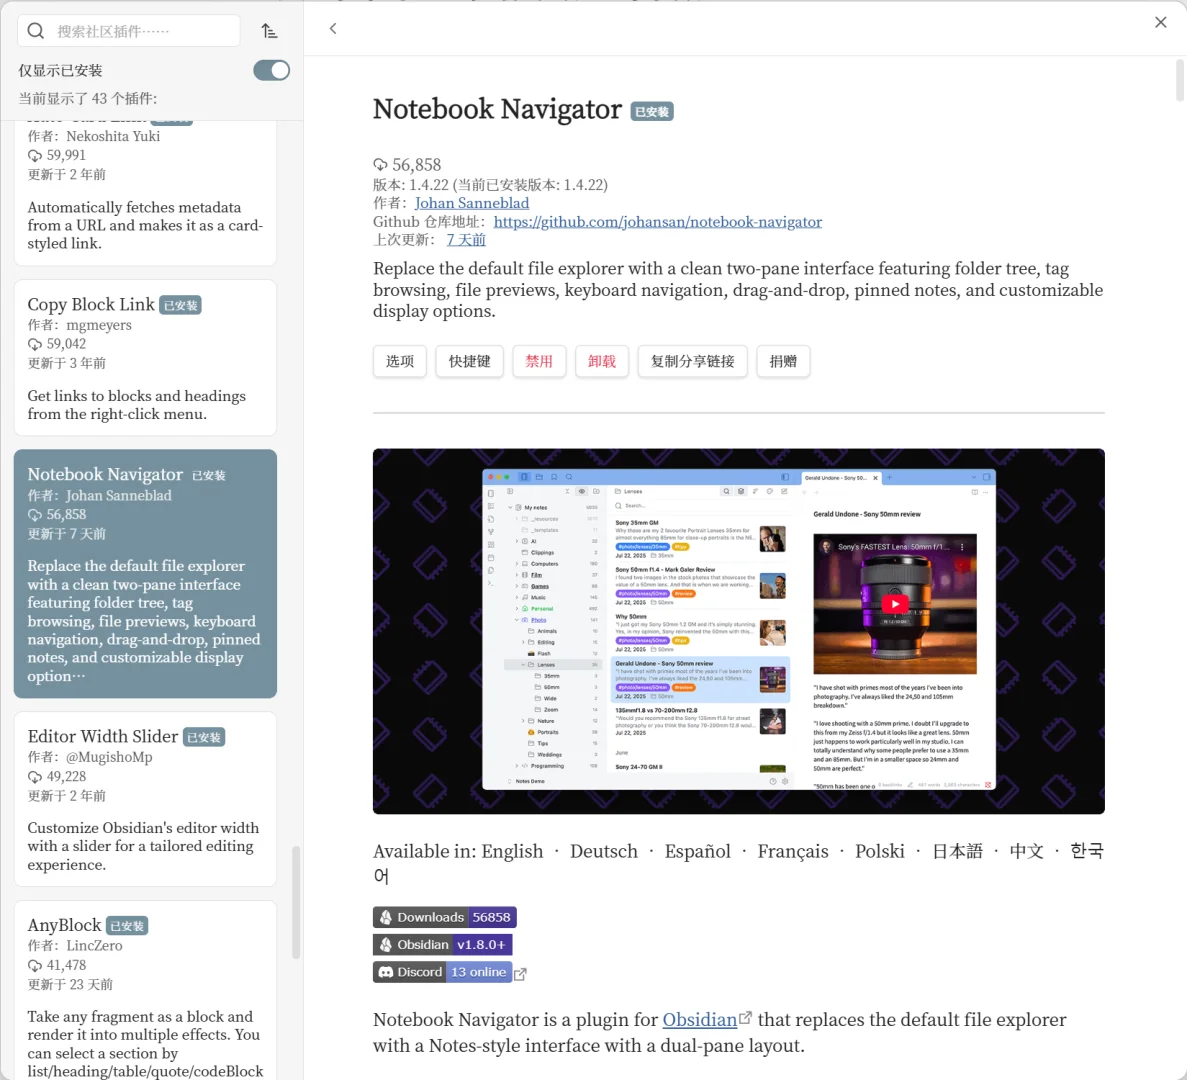Open the Editor Width Slider plugin card
Image resolution: width=1187 pixels, height=1080 pixels.
coord(145,798)
